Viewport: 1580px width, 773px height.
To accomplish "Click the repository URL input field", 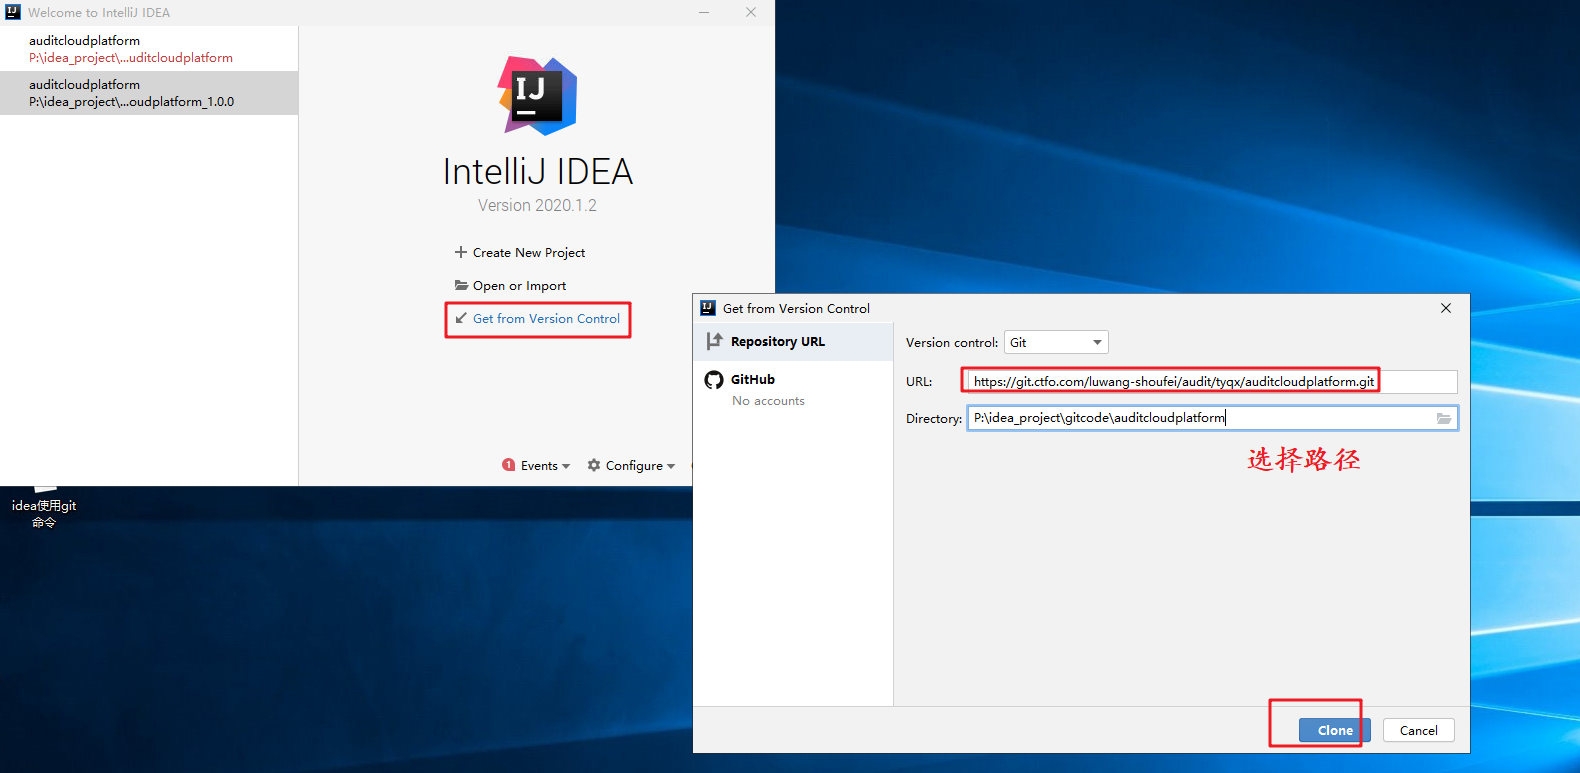I will (x=1212, y=381).
